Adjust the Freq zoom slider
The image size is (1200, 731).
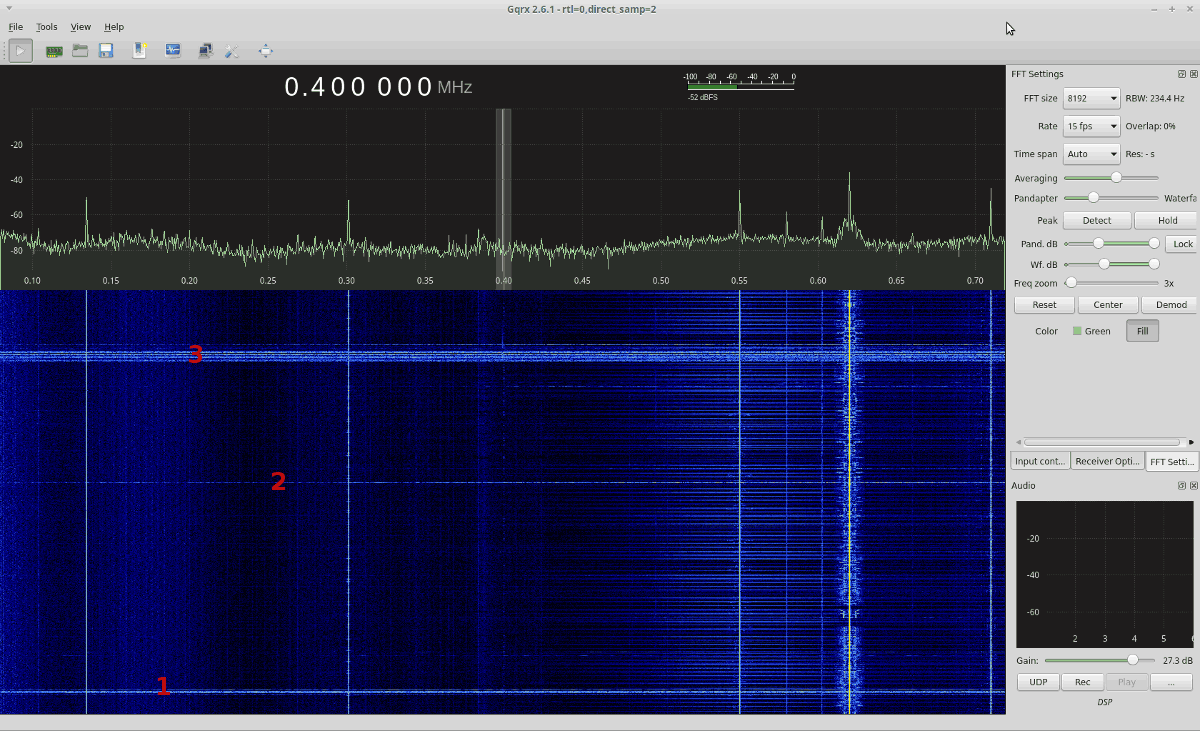pyautogui.click(x=1111, y=283)
